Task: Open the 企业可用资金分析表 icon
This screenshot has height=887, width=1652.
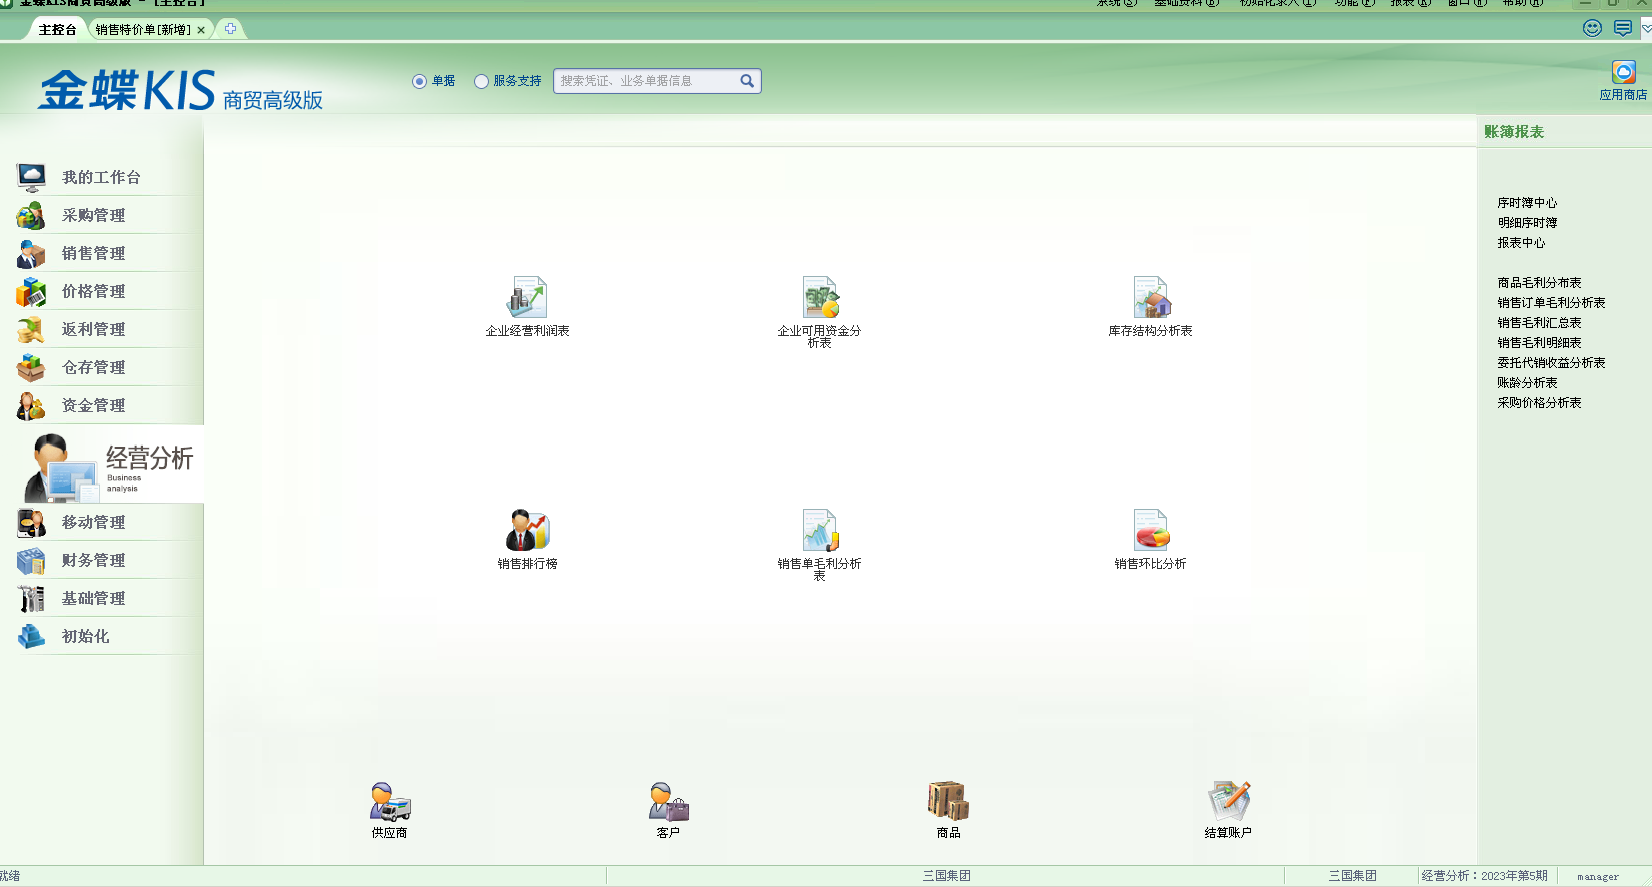Action: pyautogui.click(x=820, y=298)
